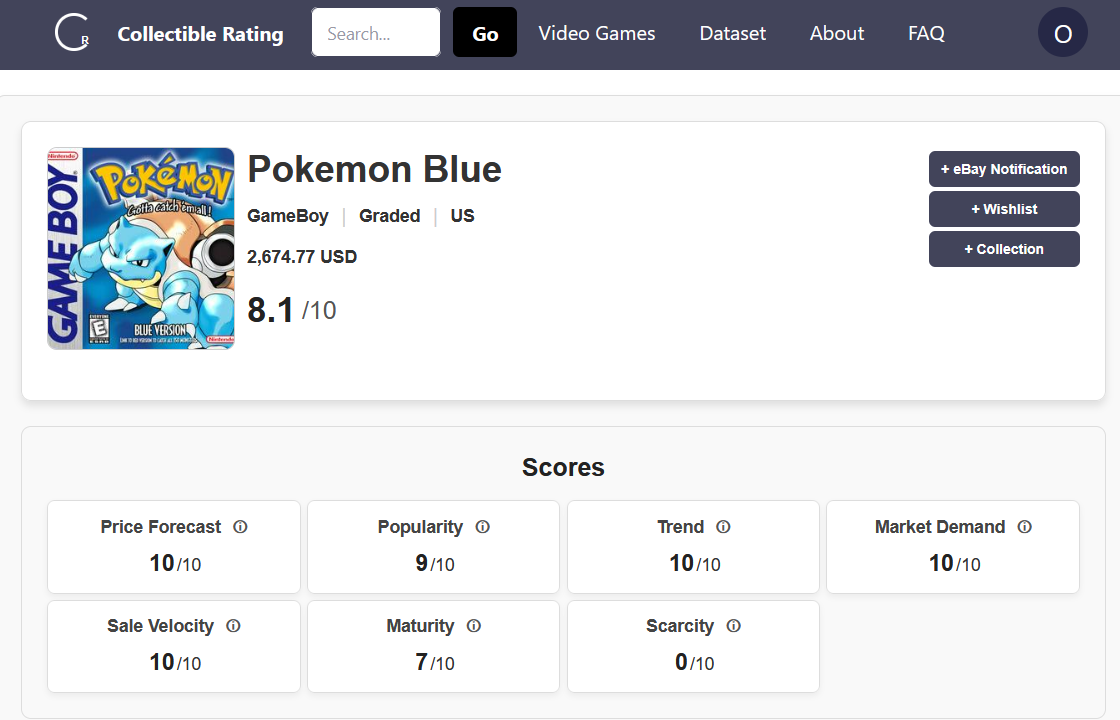
Task: Open the Video Games menu item
Action: 596,34
